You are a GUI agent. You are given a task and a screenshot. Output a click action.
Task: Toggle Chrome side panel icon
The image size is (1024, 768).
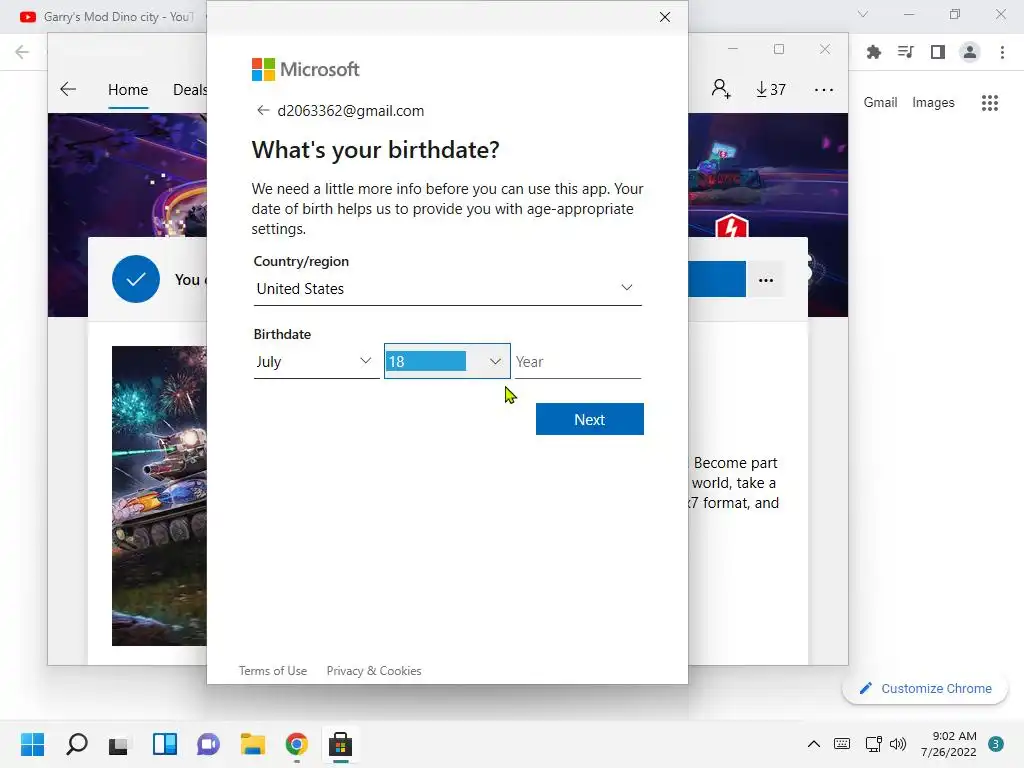click(x=938, y=52)
